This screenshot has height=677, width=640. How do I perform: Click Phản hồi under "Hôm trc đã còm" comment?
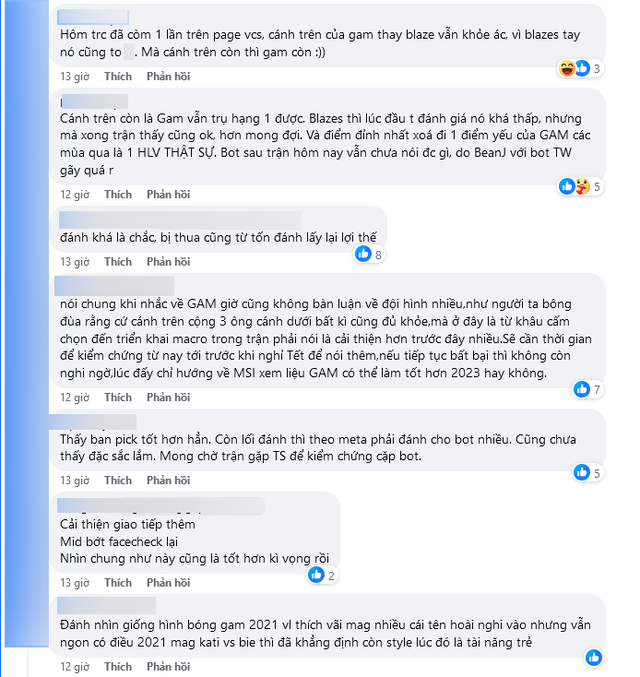click(x=168, y=76)
